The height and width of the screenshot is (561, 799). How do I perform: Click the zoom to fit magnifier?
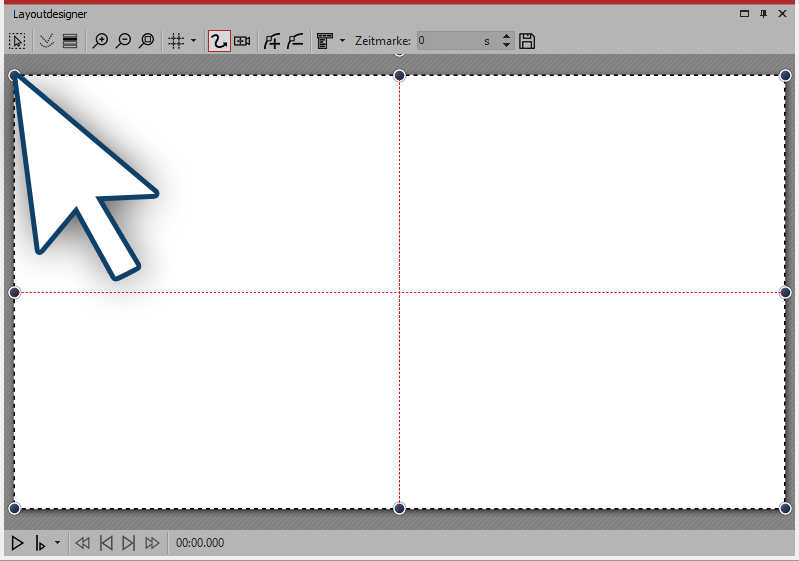click(x=147, y=41)
